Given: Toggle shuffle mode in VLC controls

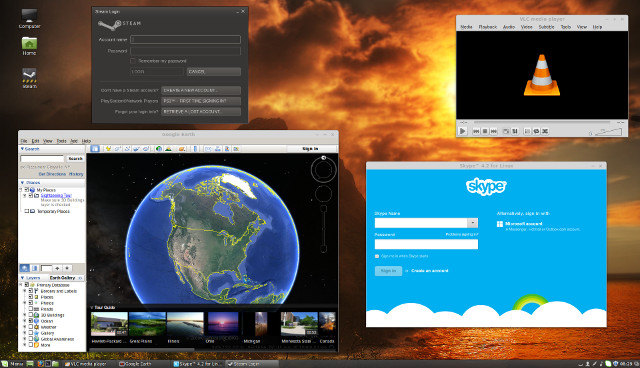Looking at the screenshot, I should pos(545,131).
